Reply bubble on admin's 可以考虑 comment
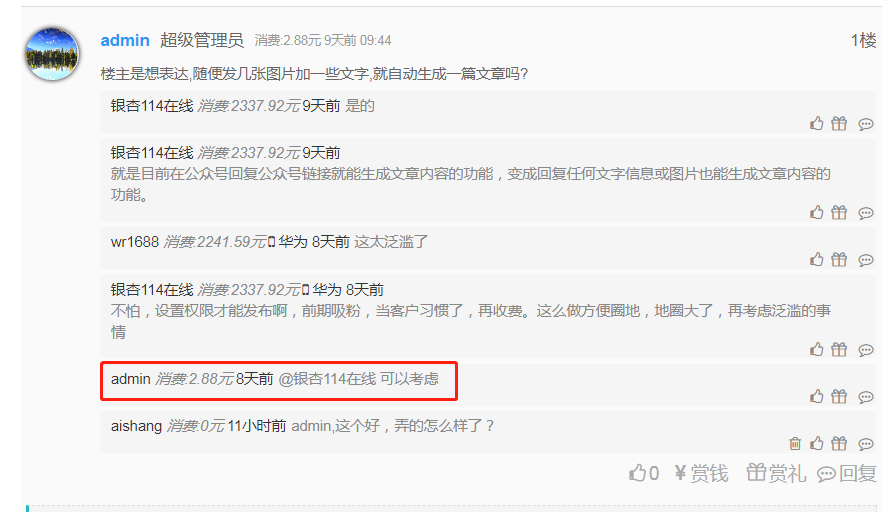890x512 pixels. point(866,397)
